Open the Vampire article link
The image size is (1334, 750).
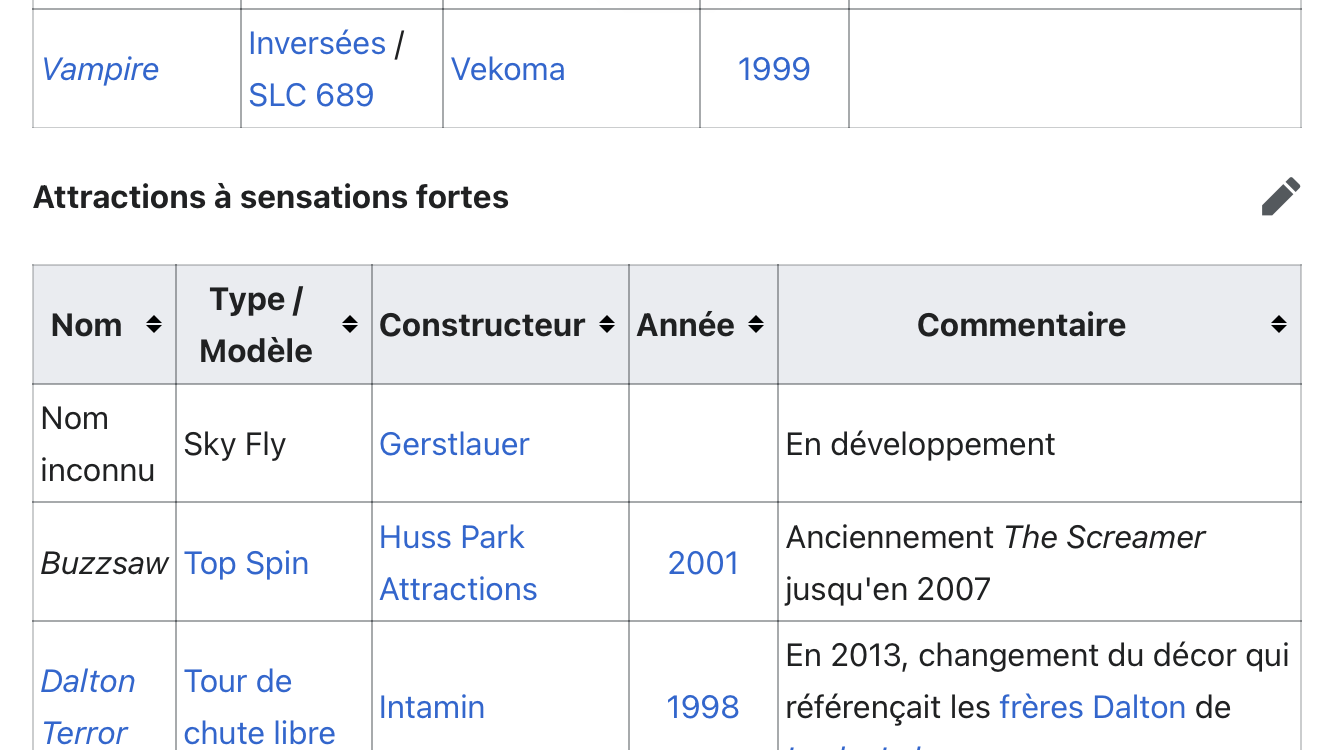point(100,70)
